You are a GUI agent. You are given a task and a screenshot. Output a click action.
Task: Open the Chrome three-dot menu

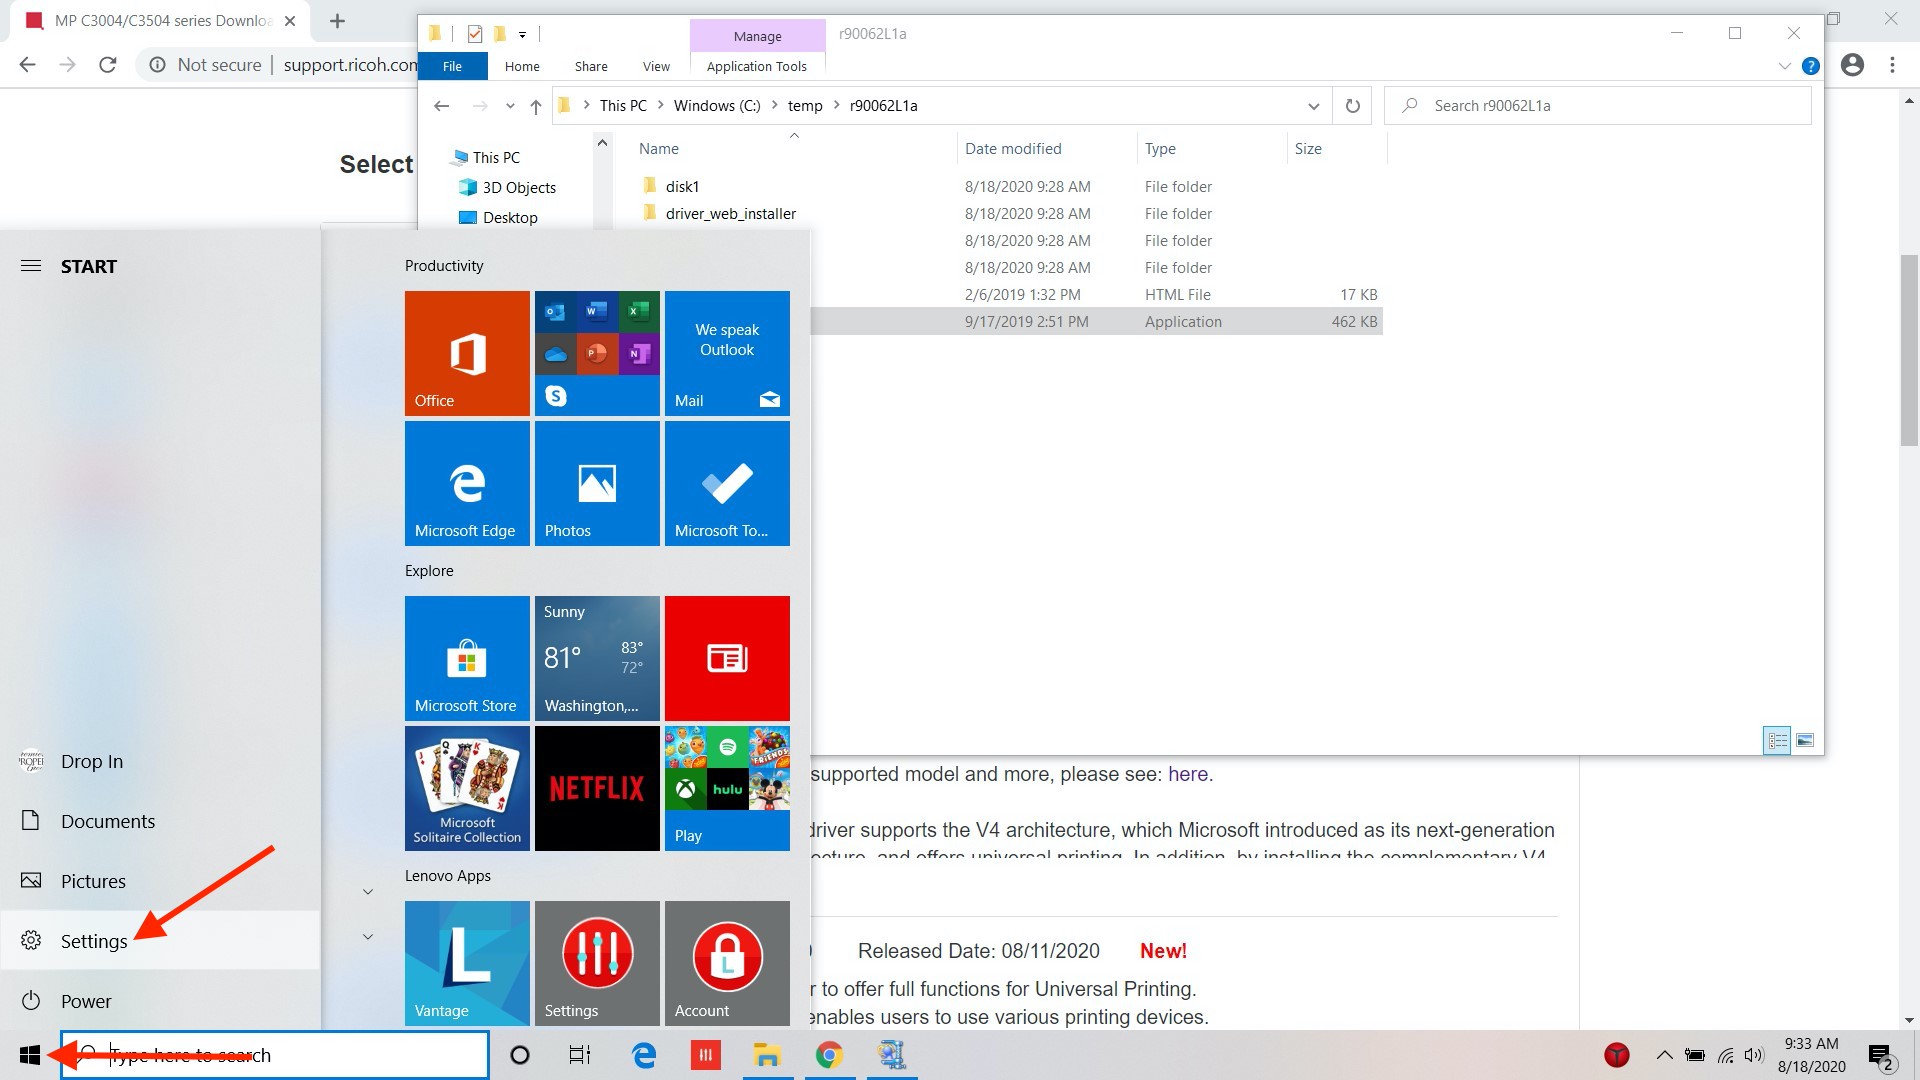coord(1892,65)
